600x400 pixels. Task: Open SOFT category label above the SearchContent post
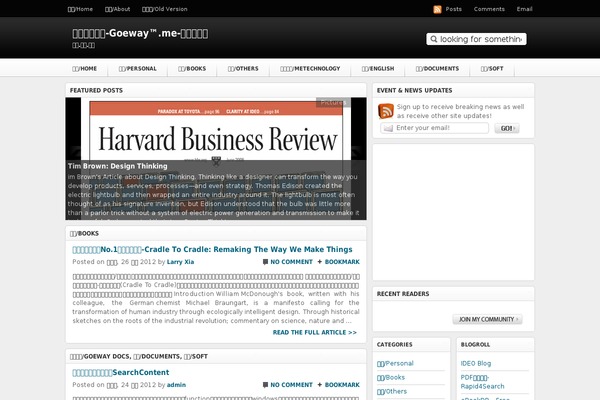point(196,356)
